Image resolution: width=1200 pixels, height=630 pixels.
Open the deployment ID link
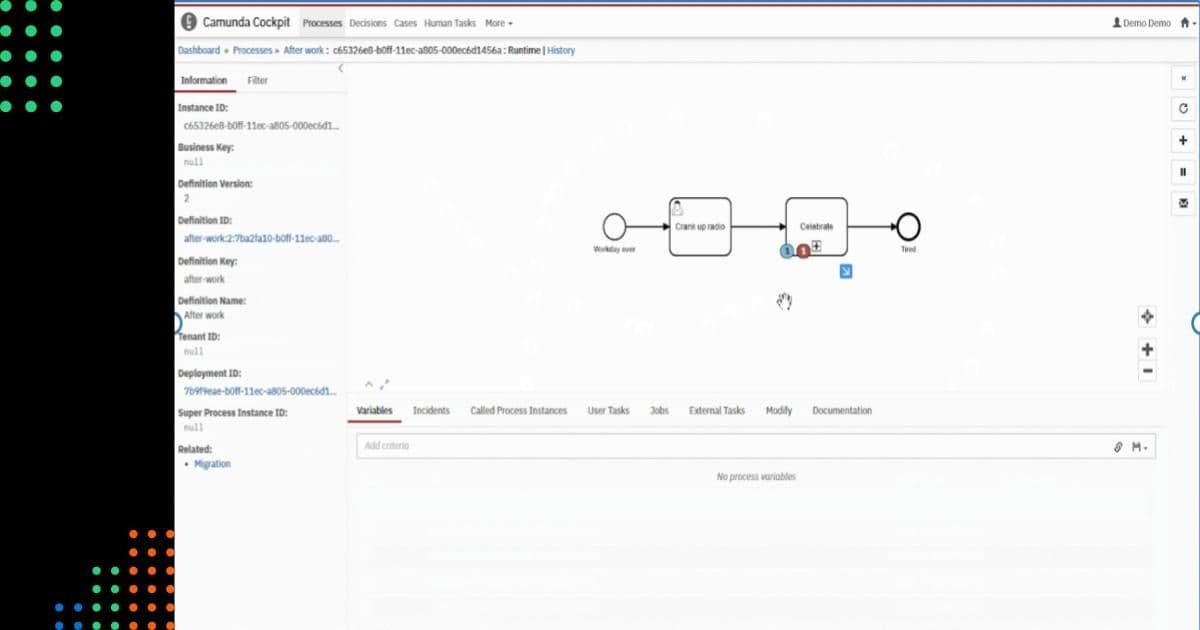tap(261, 391)
